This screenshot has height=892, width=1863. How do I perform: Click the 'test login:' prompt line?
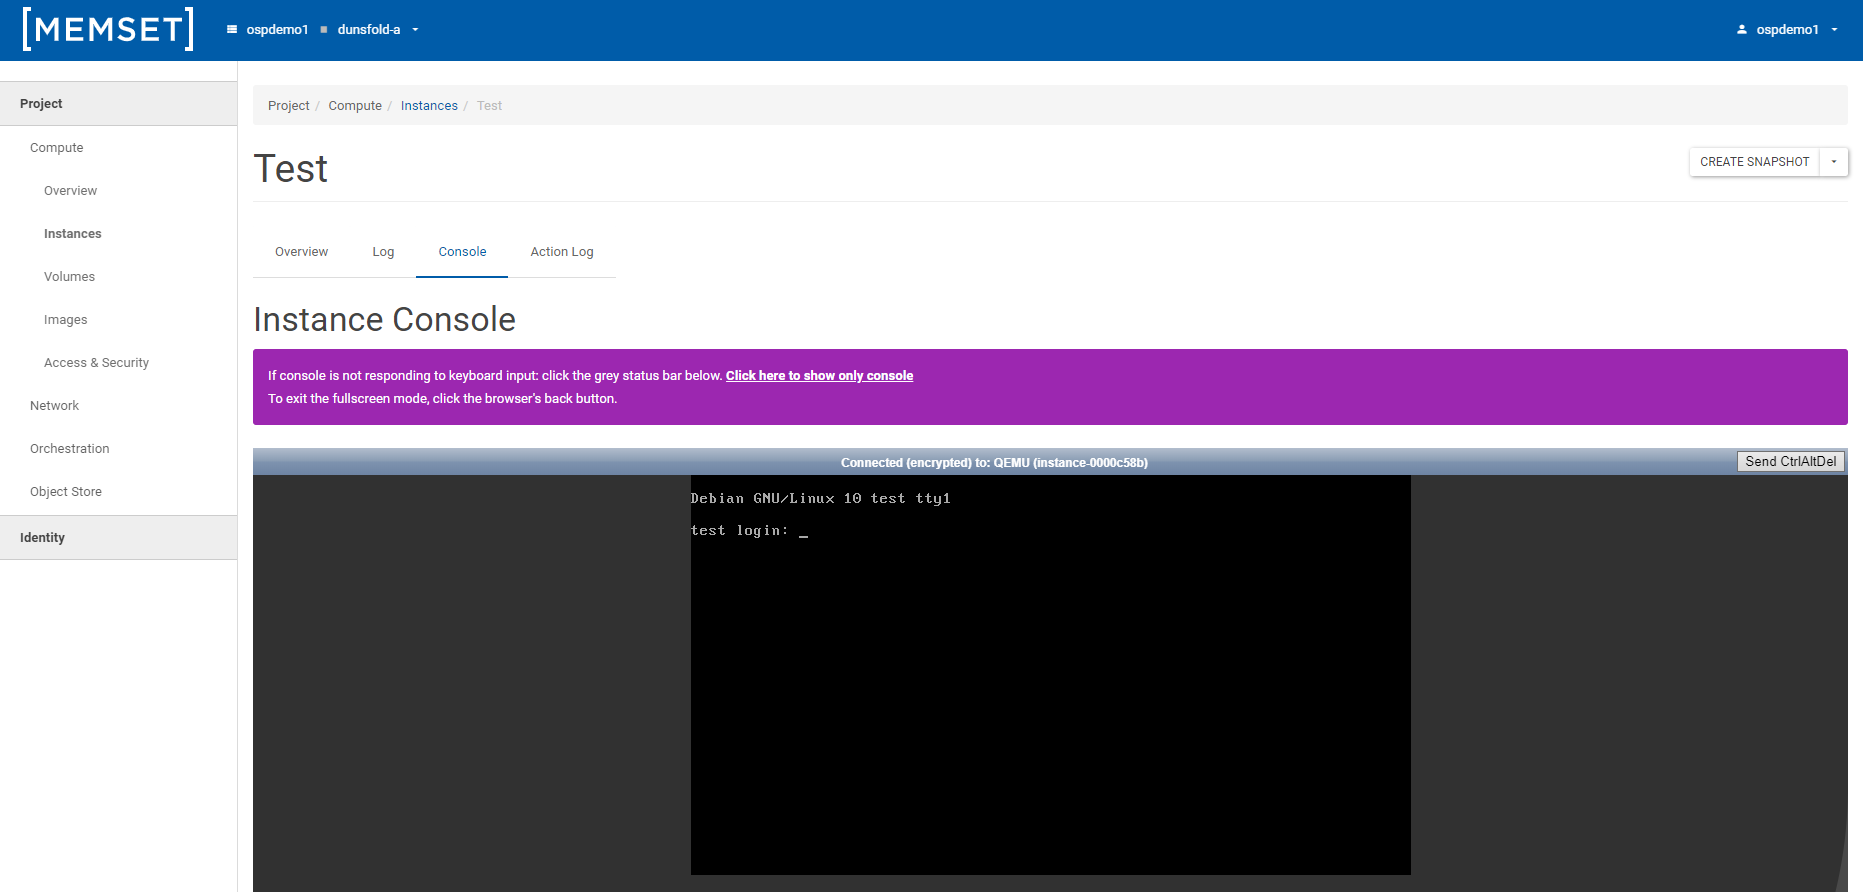pyautogui.click(x=749, y=531)
